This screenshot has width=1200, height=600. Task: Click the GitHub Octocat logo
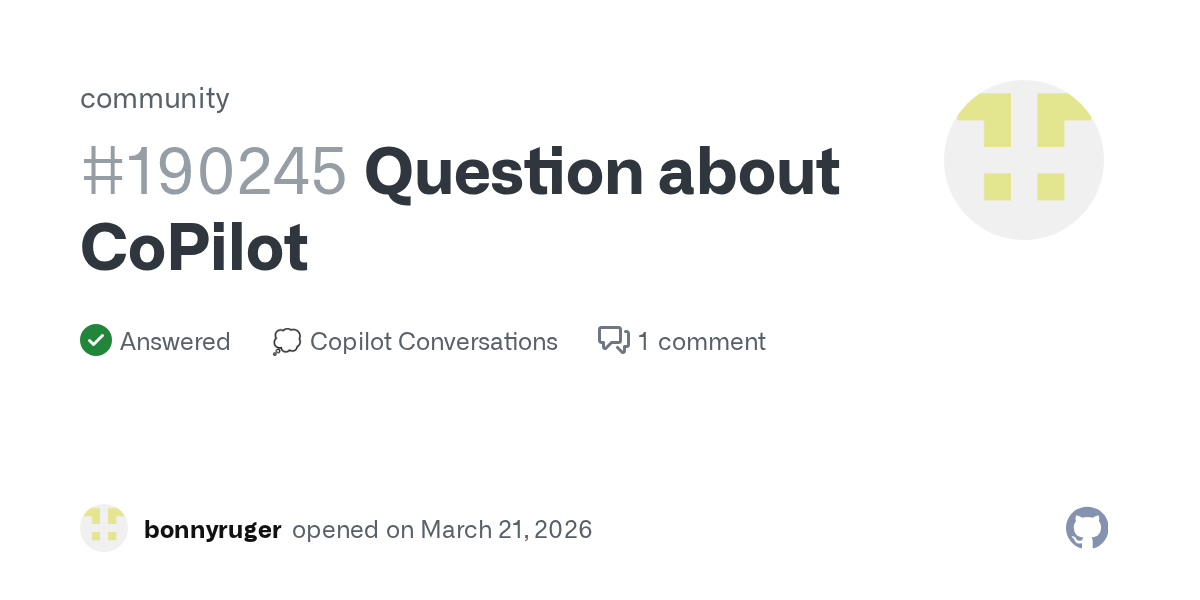point(1087,528)
